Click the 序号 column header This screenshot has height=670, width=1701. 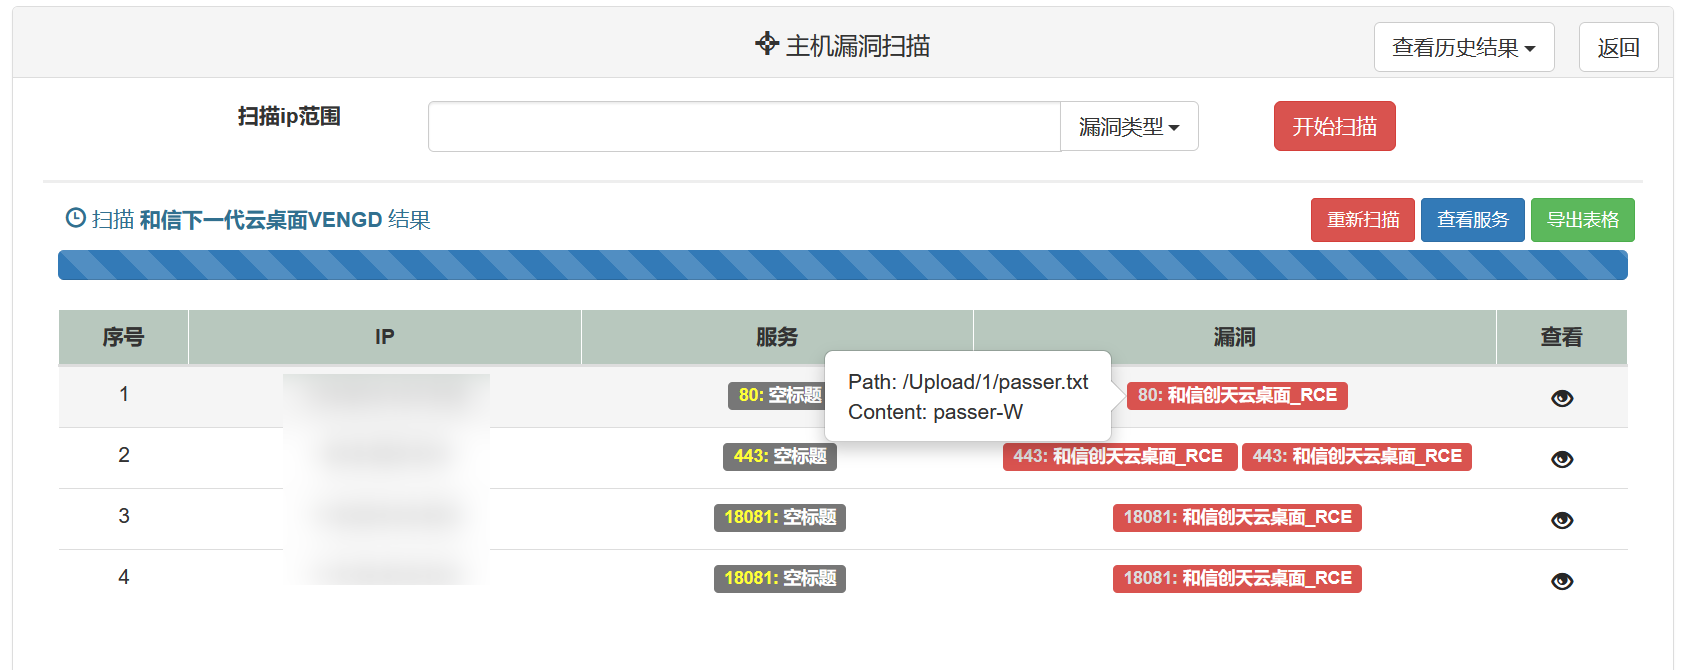point(124,337)
